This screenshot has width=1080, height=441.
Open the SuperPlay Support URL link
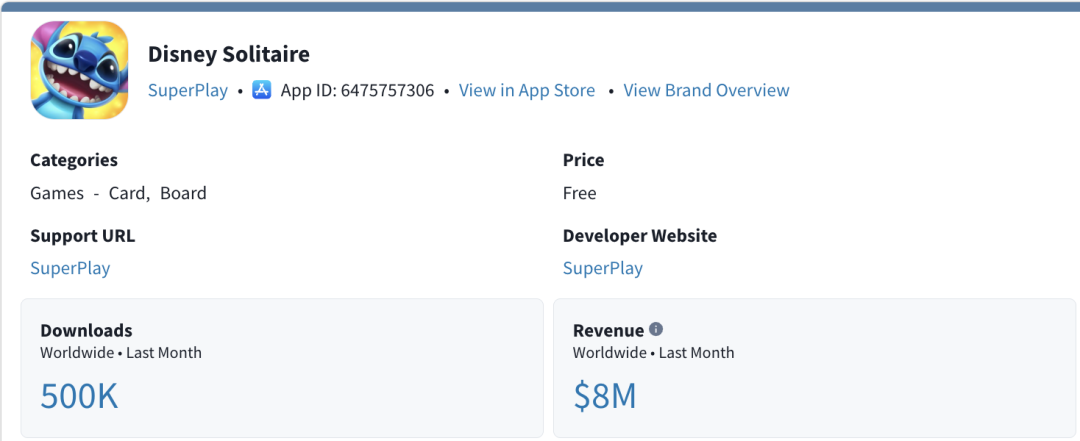pos(70,268)
